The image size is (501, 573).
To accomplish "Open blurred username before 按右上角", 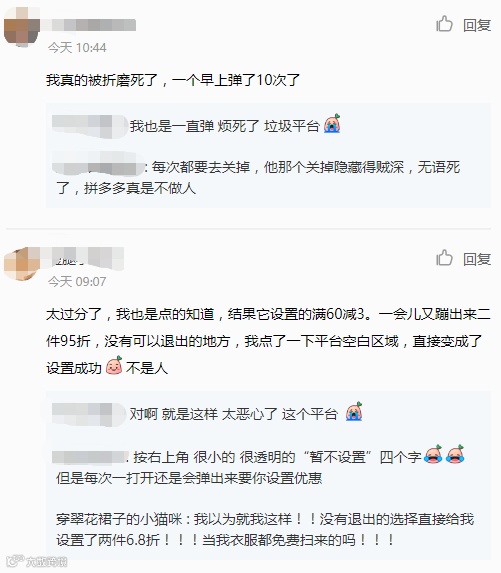I will tap(89, 457).
